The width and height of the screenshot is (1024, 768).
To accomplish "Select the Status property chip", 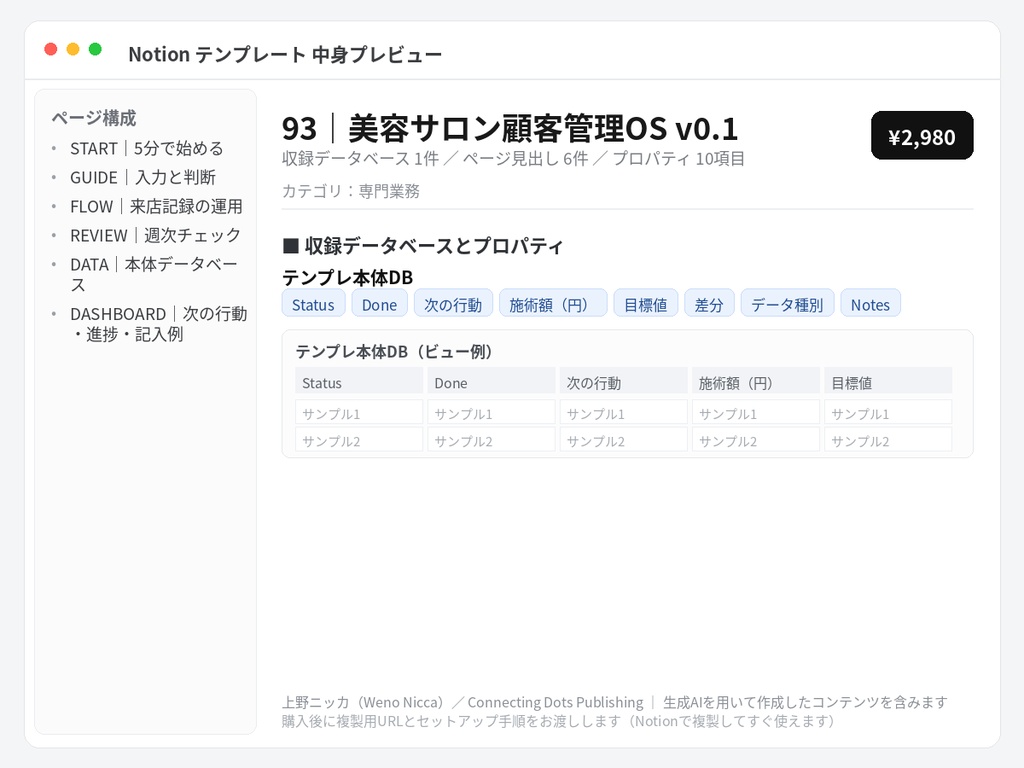I will click(313, 304).
